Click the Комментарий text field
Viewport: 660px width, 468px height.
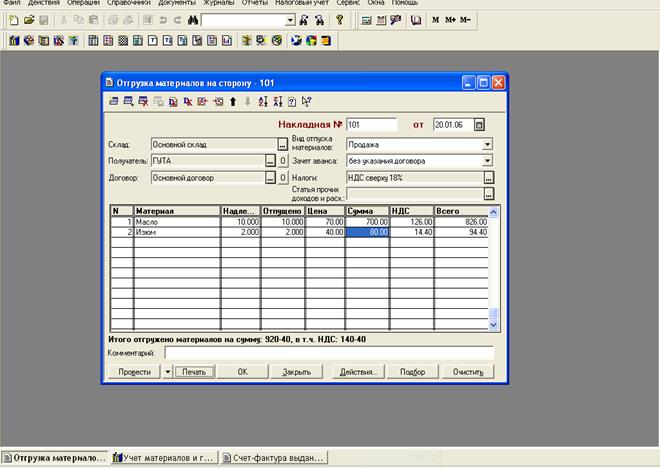330,353
